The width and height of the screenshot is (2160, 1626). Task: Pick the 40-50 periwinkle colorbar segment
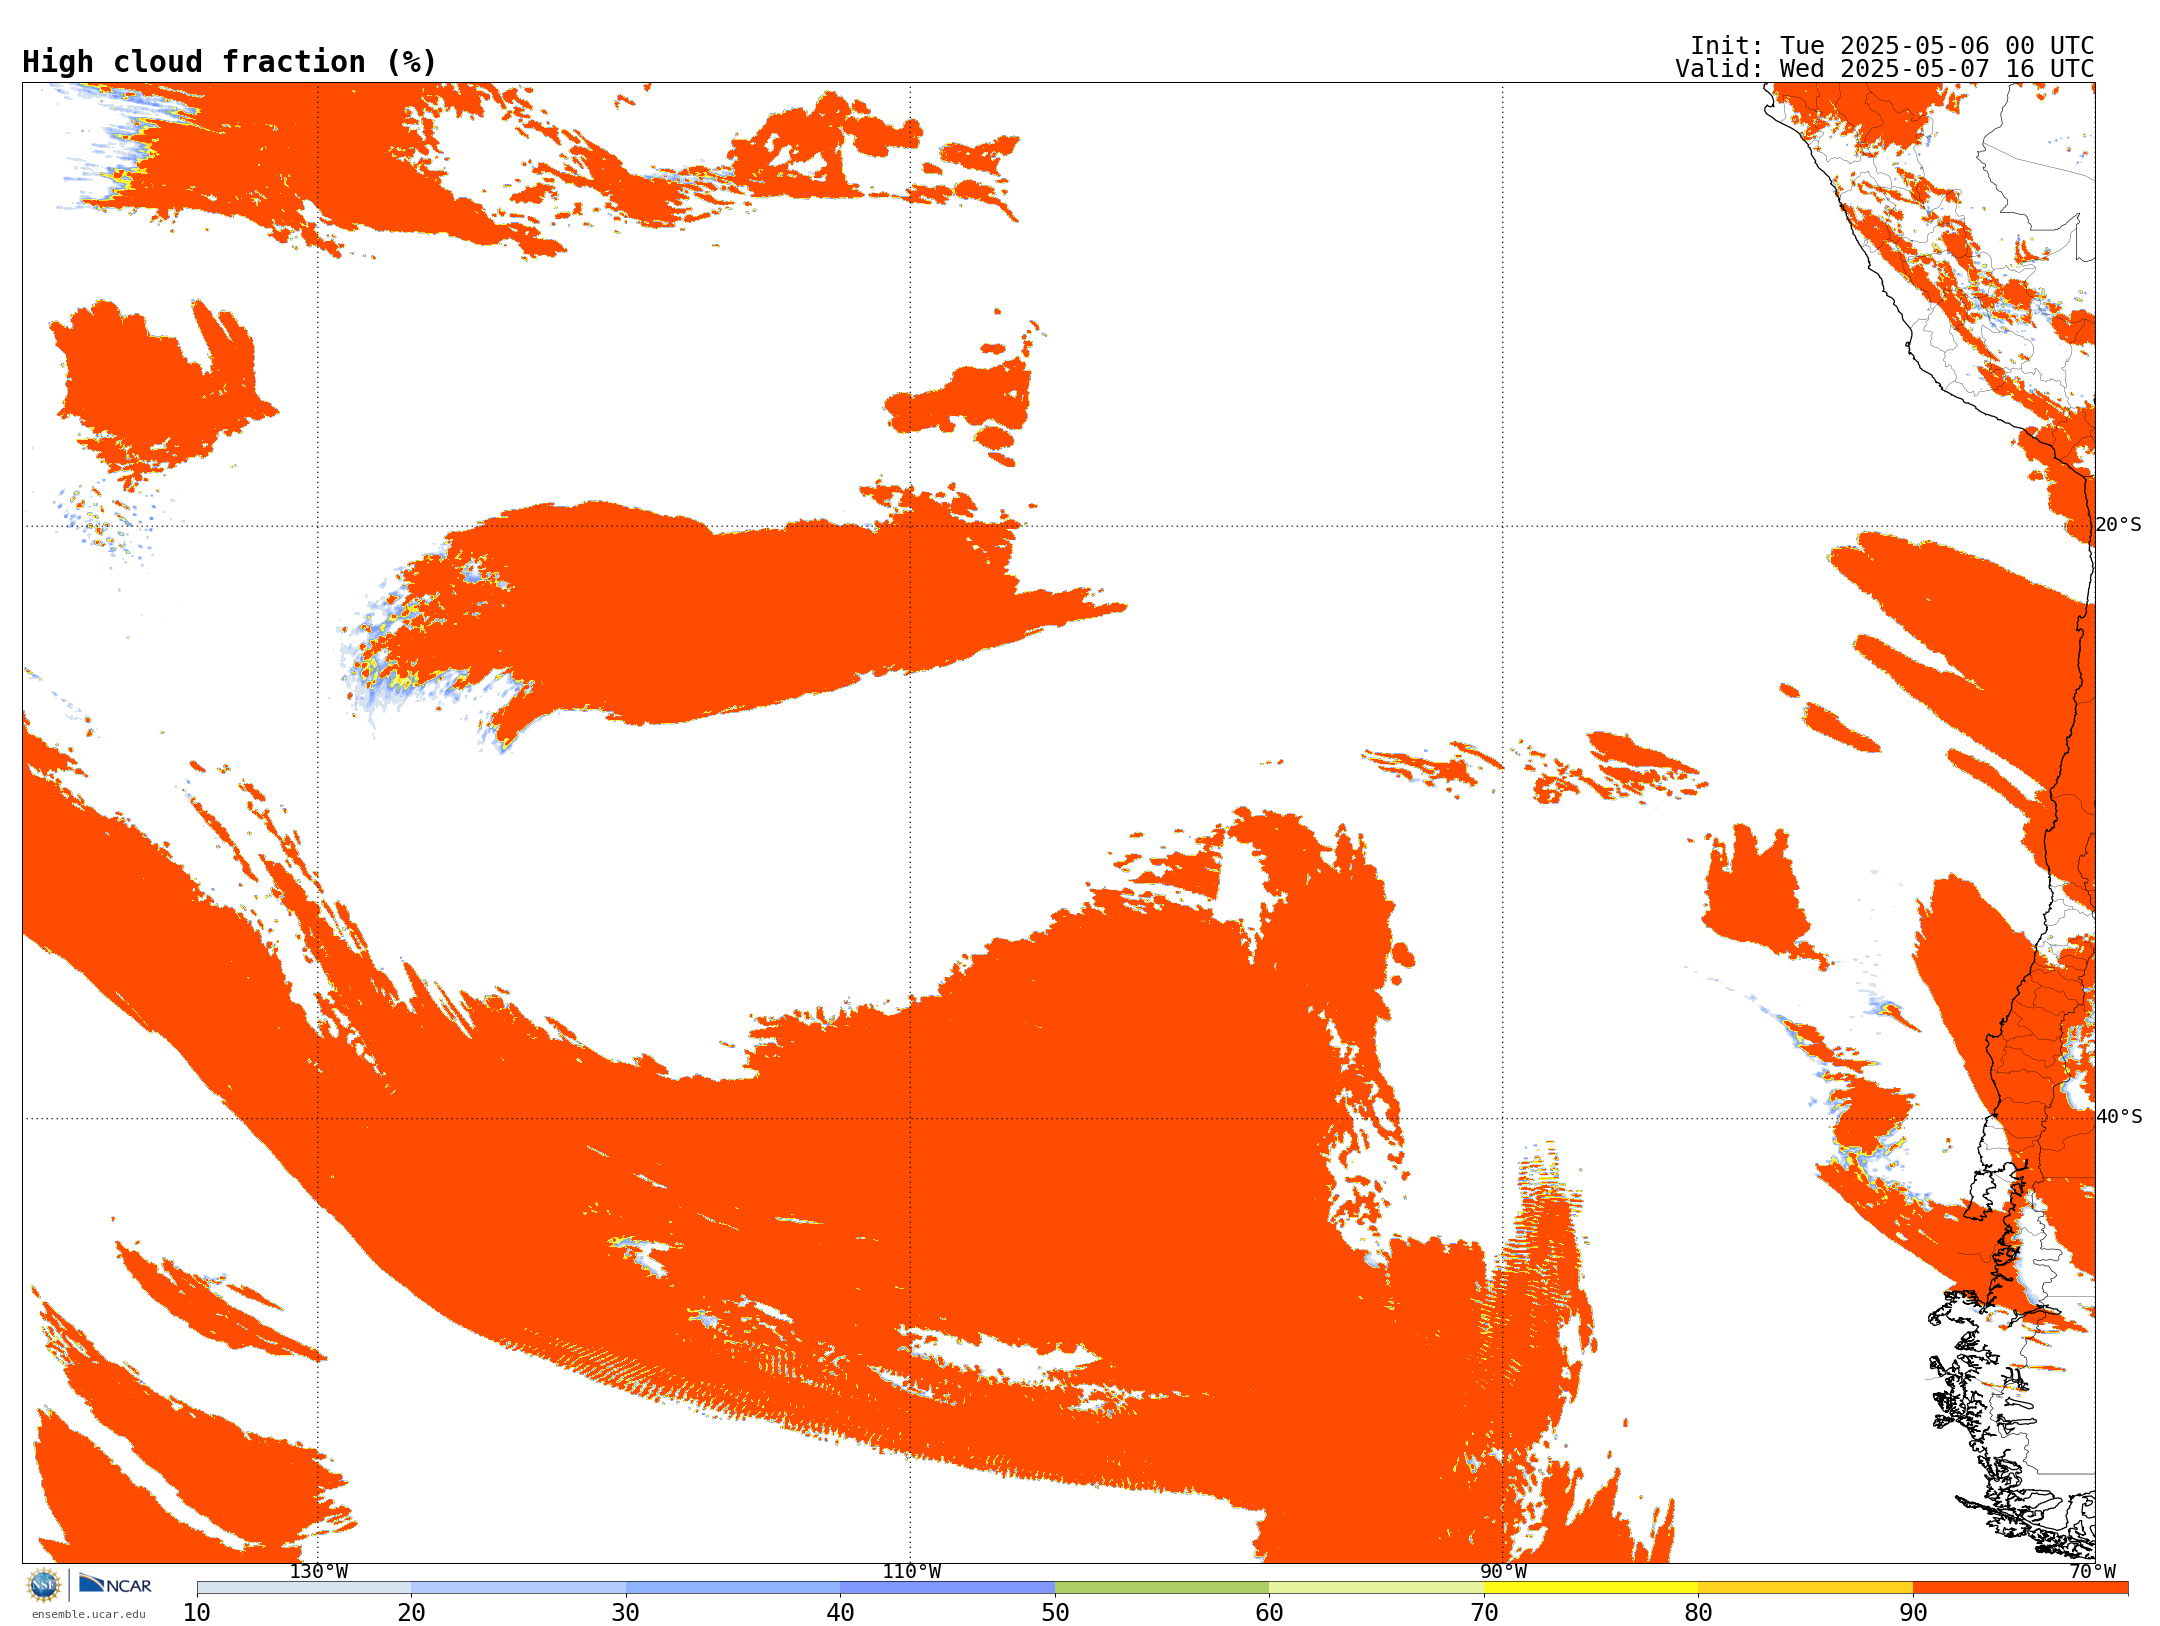coord(947,1588)
